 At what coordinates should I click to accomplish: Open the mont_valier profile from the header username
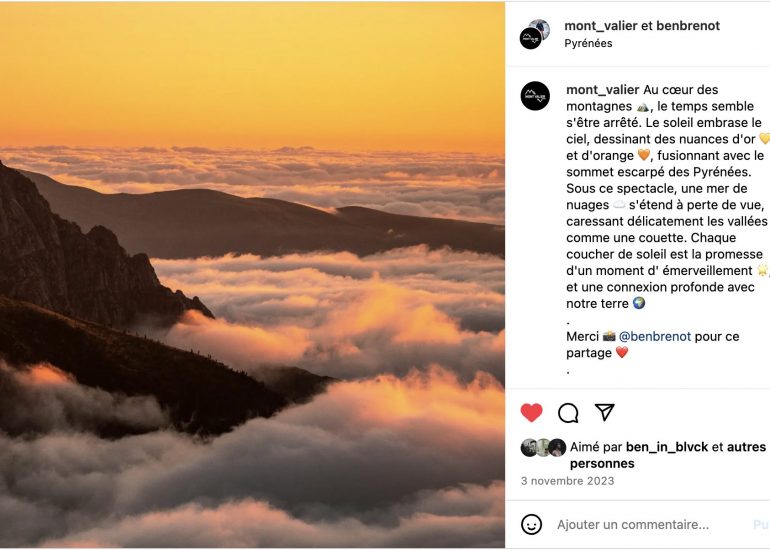(600, 26)
